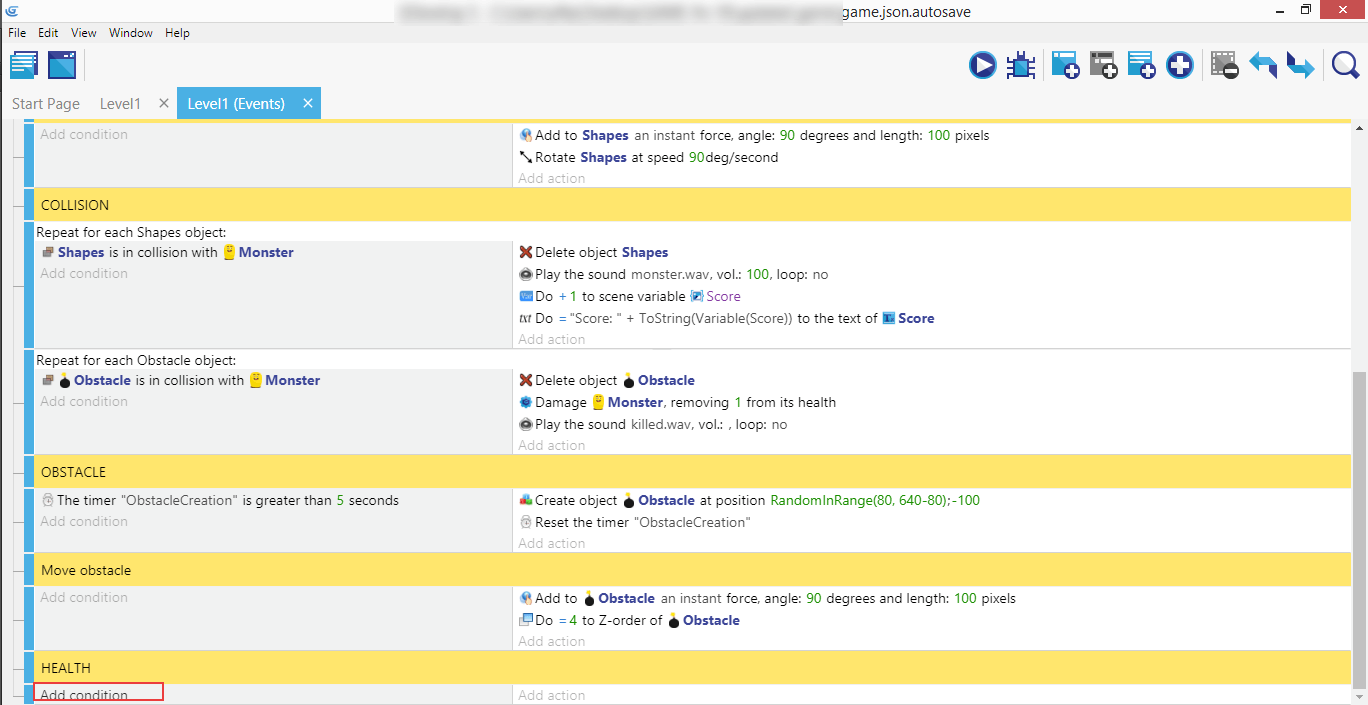The width and height of the screenshot is (1368, 705).
Task: Click the round plus add-other-event icon
Action: coord(1180,66)
